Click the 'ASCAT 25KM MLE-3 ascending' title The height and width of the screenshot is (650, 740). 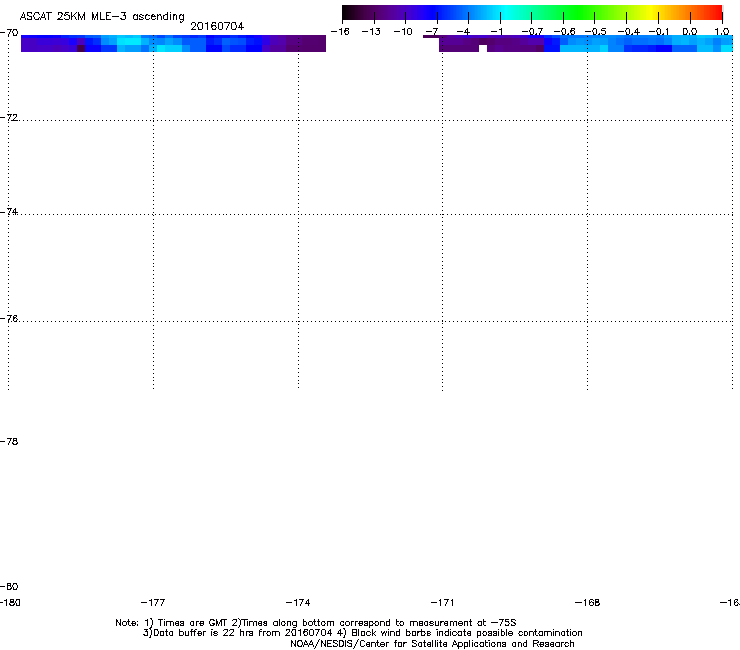click(102, 17)
